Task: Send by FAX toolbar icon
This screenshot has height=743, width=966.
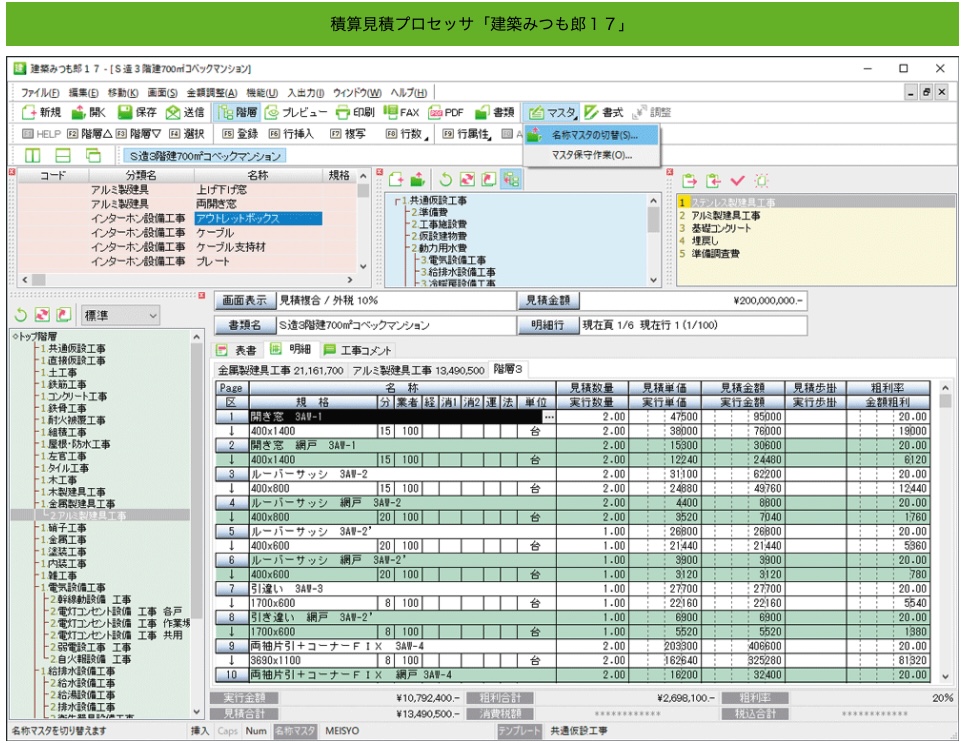Action: [401, 112]
